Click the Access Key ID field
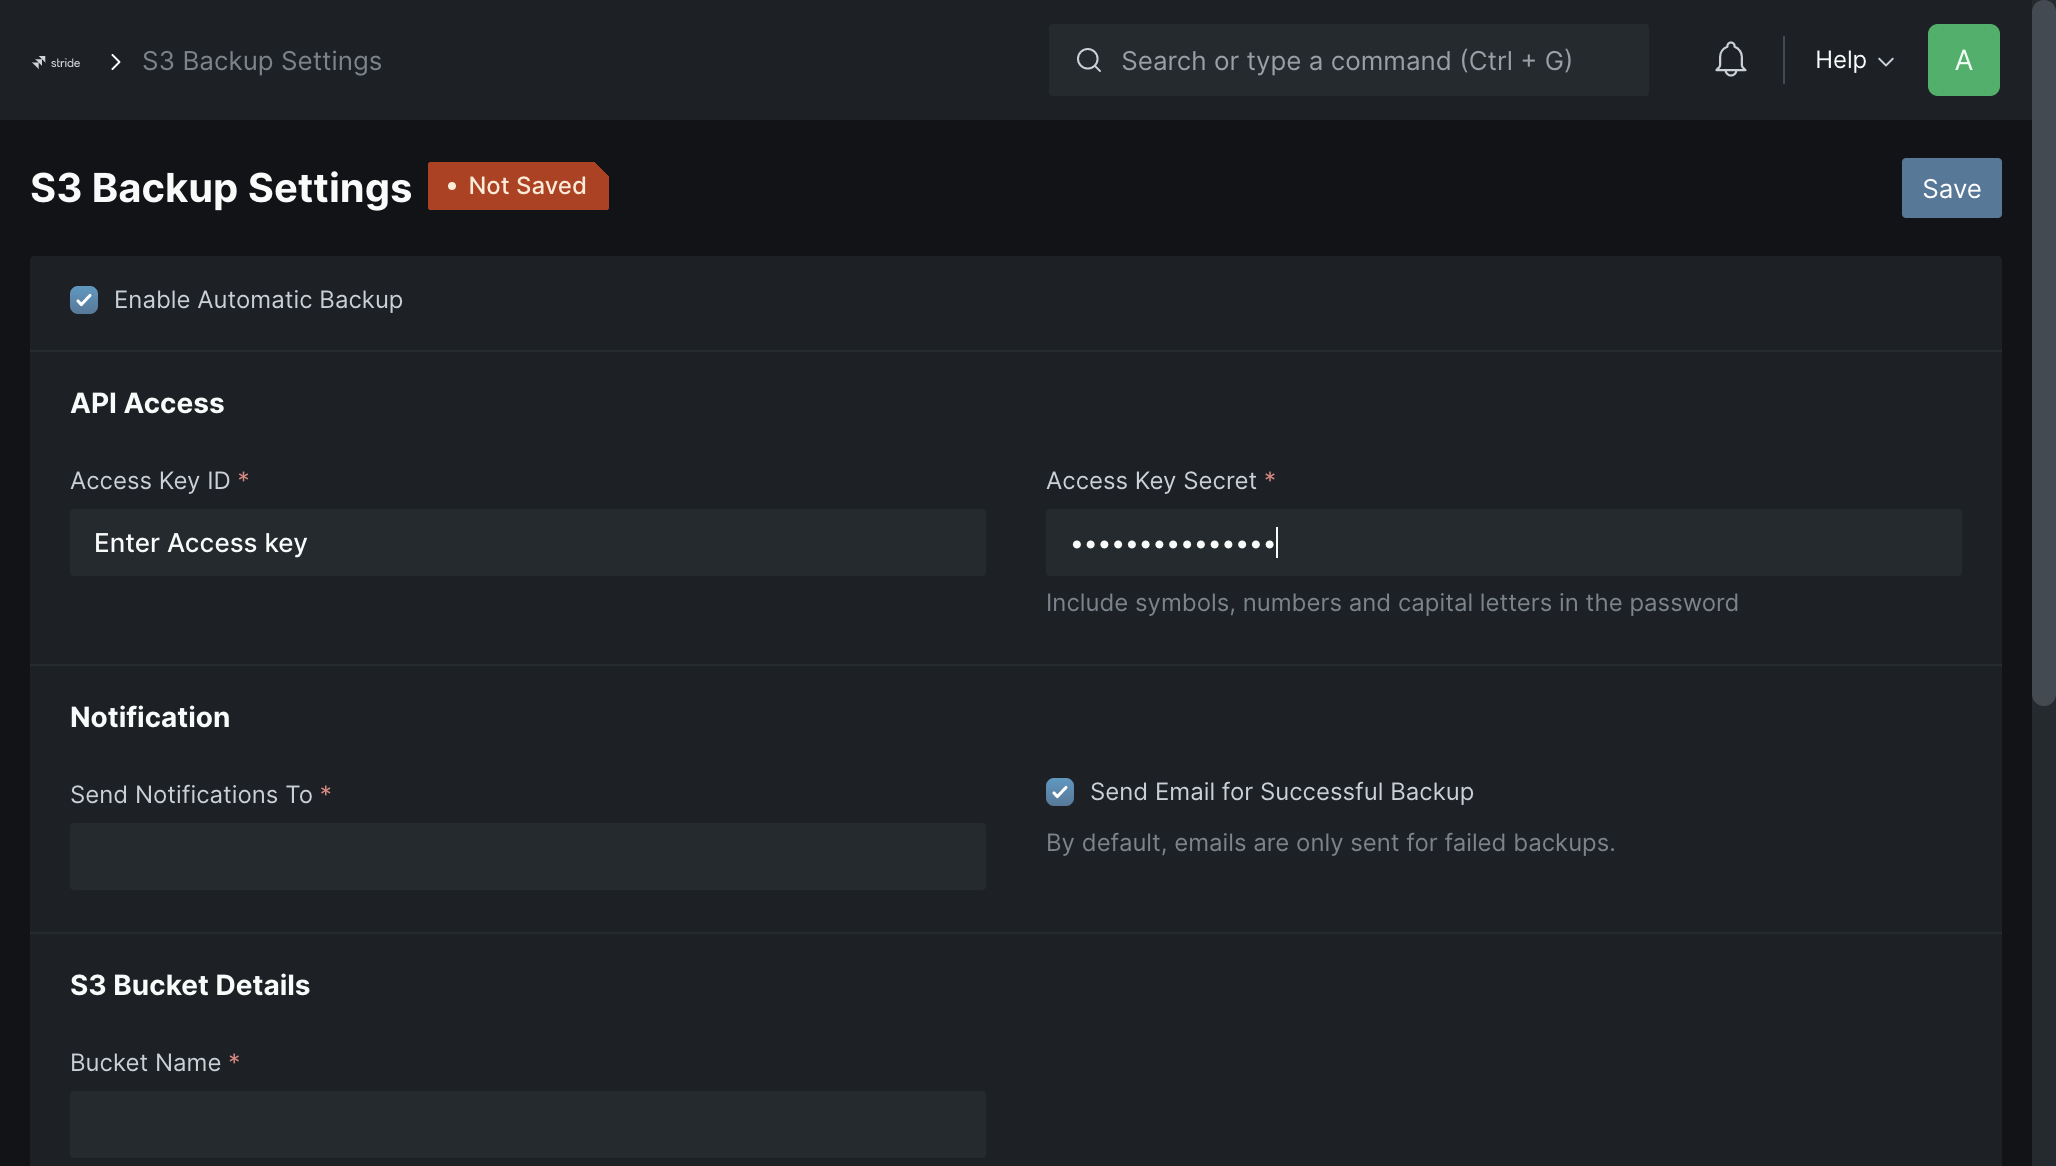The image size is (2056, 1166). pyautogui.click(x=528, y=543)
